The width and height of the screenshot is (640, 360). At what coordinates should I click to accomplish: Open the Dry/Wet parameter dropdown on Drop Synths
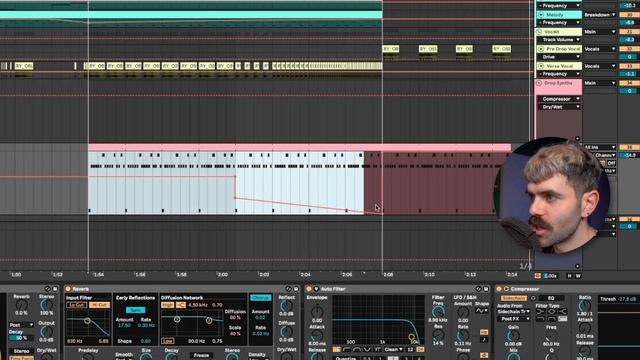(559, 107)
